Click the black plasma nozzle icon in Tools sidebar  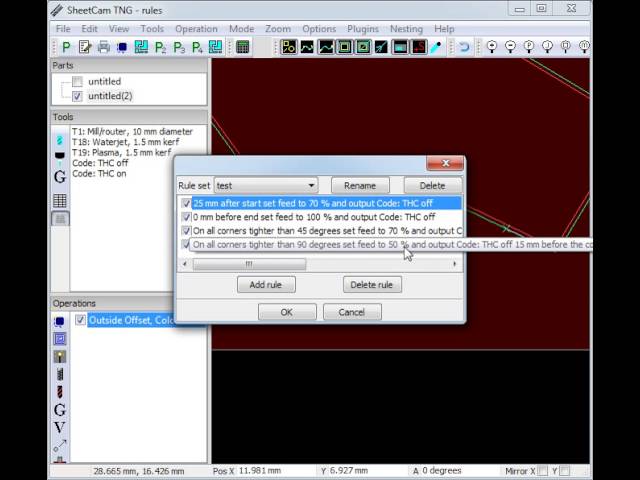[60, 158]
